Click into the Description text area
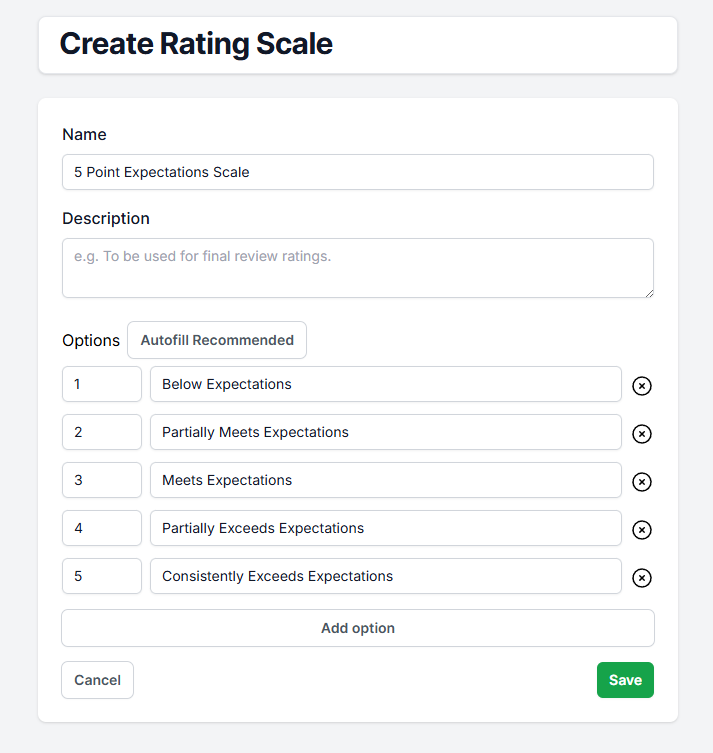The width and height of the screenshot is (713, 753). [x=357, y=268]
